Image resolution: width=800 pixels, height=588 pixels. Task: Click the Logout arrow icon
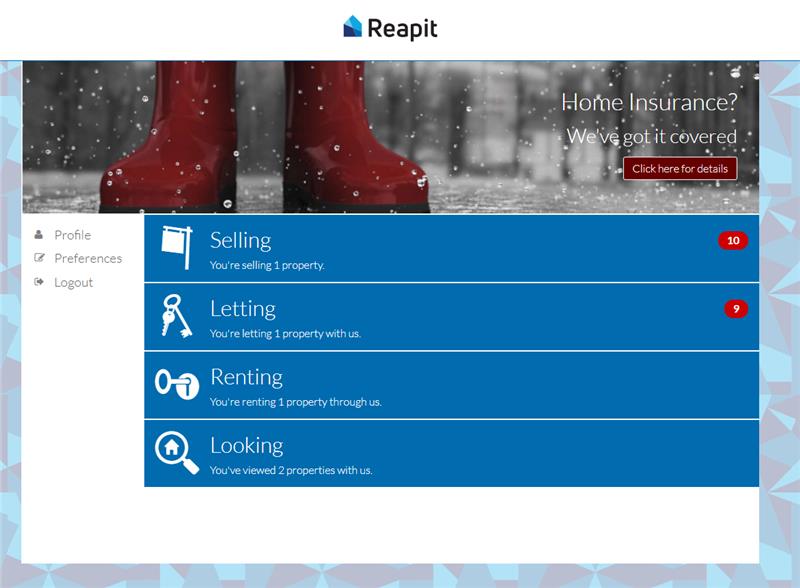(x=37, y=282)
